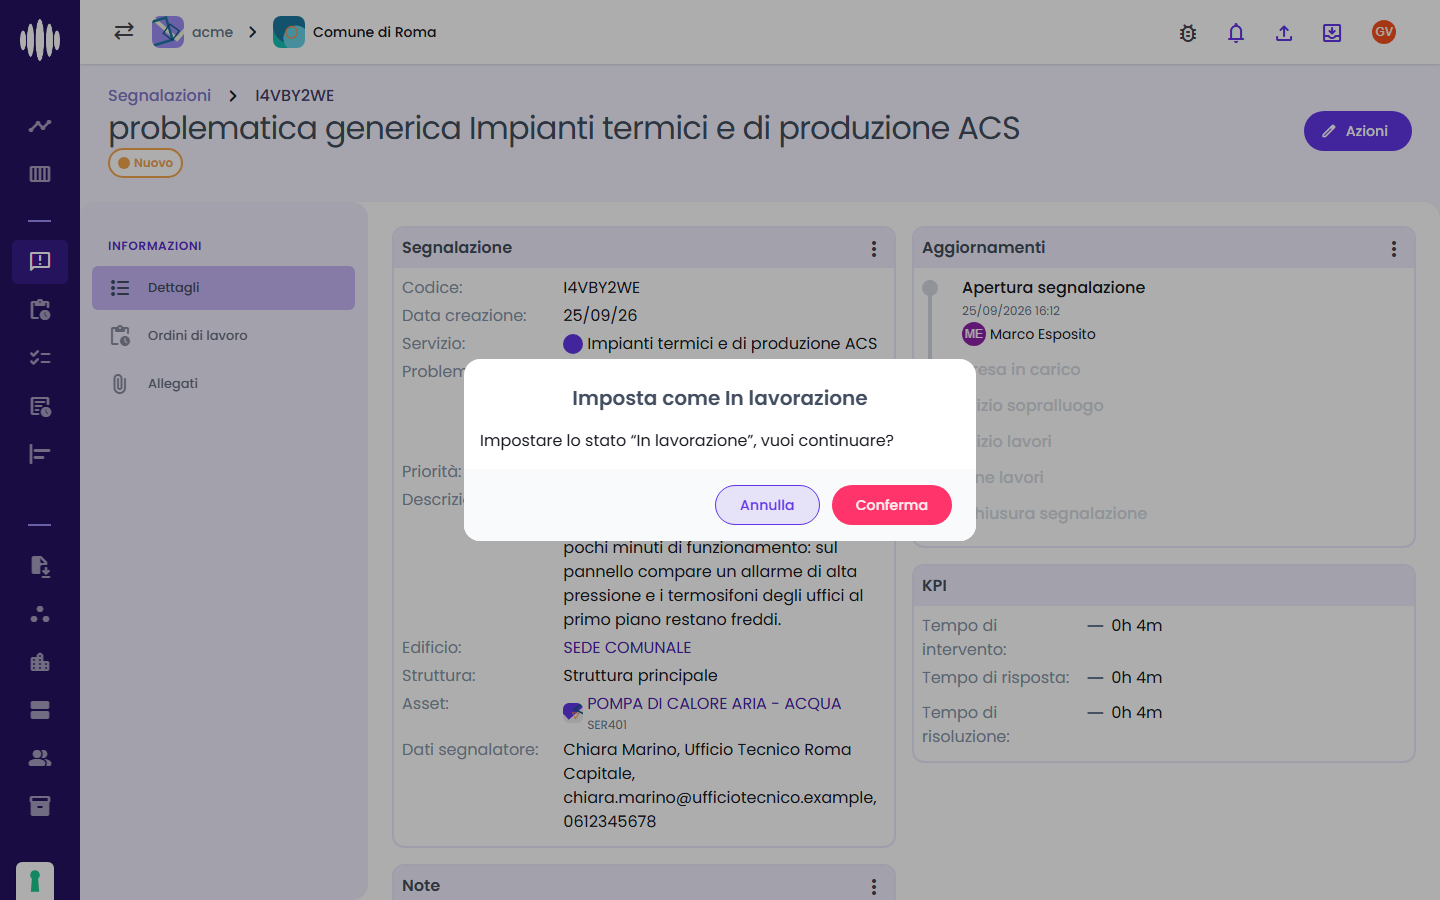Select Ordini di lavoro tab
Viewport: 1440px width, 900px height.
[223, 336]
